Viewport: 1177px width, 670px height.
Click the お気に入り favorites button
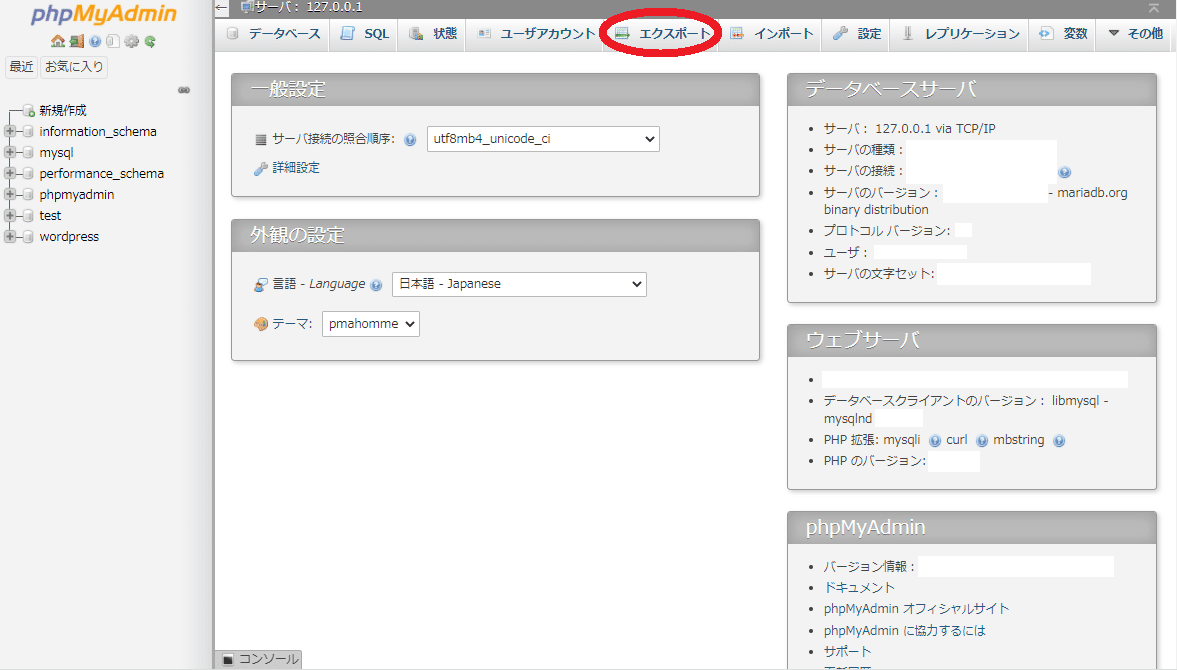tap(74, 67)
